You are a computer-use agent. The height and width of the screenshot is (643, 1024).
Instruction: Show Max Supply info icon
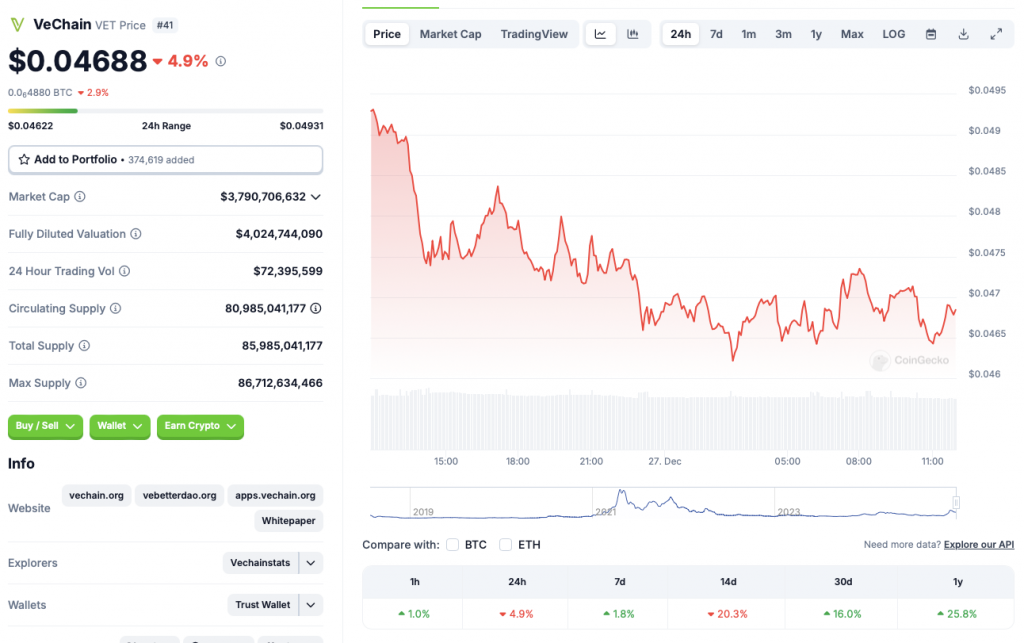pyautogui.click(x=80, y=383)
